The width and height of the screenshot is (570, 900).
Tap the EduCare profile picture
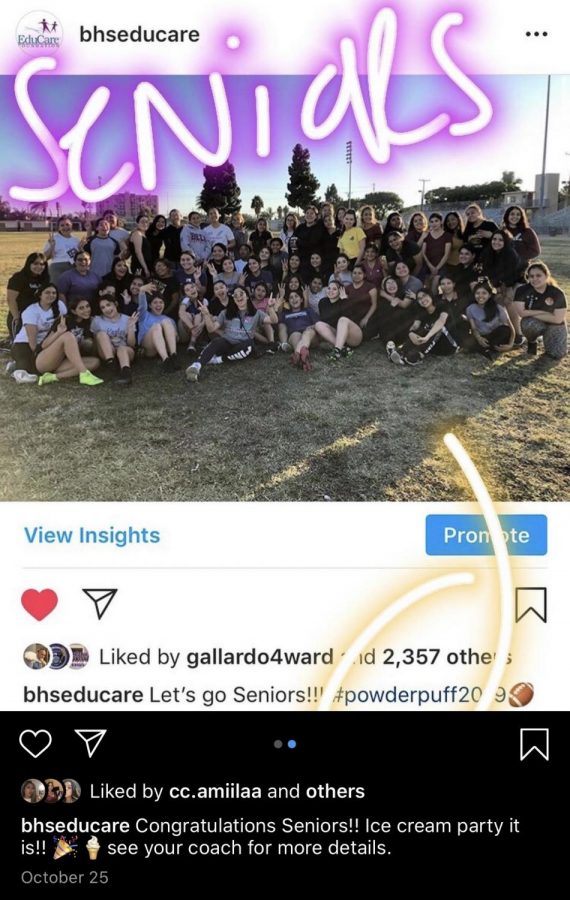[x=38, y=34]
